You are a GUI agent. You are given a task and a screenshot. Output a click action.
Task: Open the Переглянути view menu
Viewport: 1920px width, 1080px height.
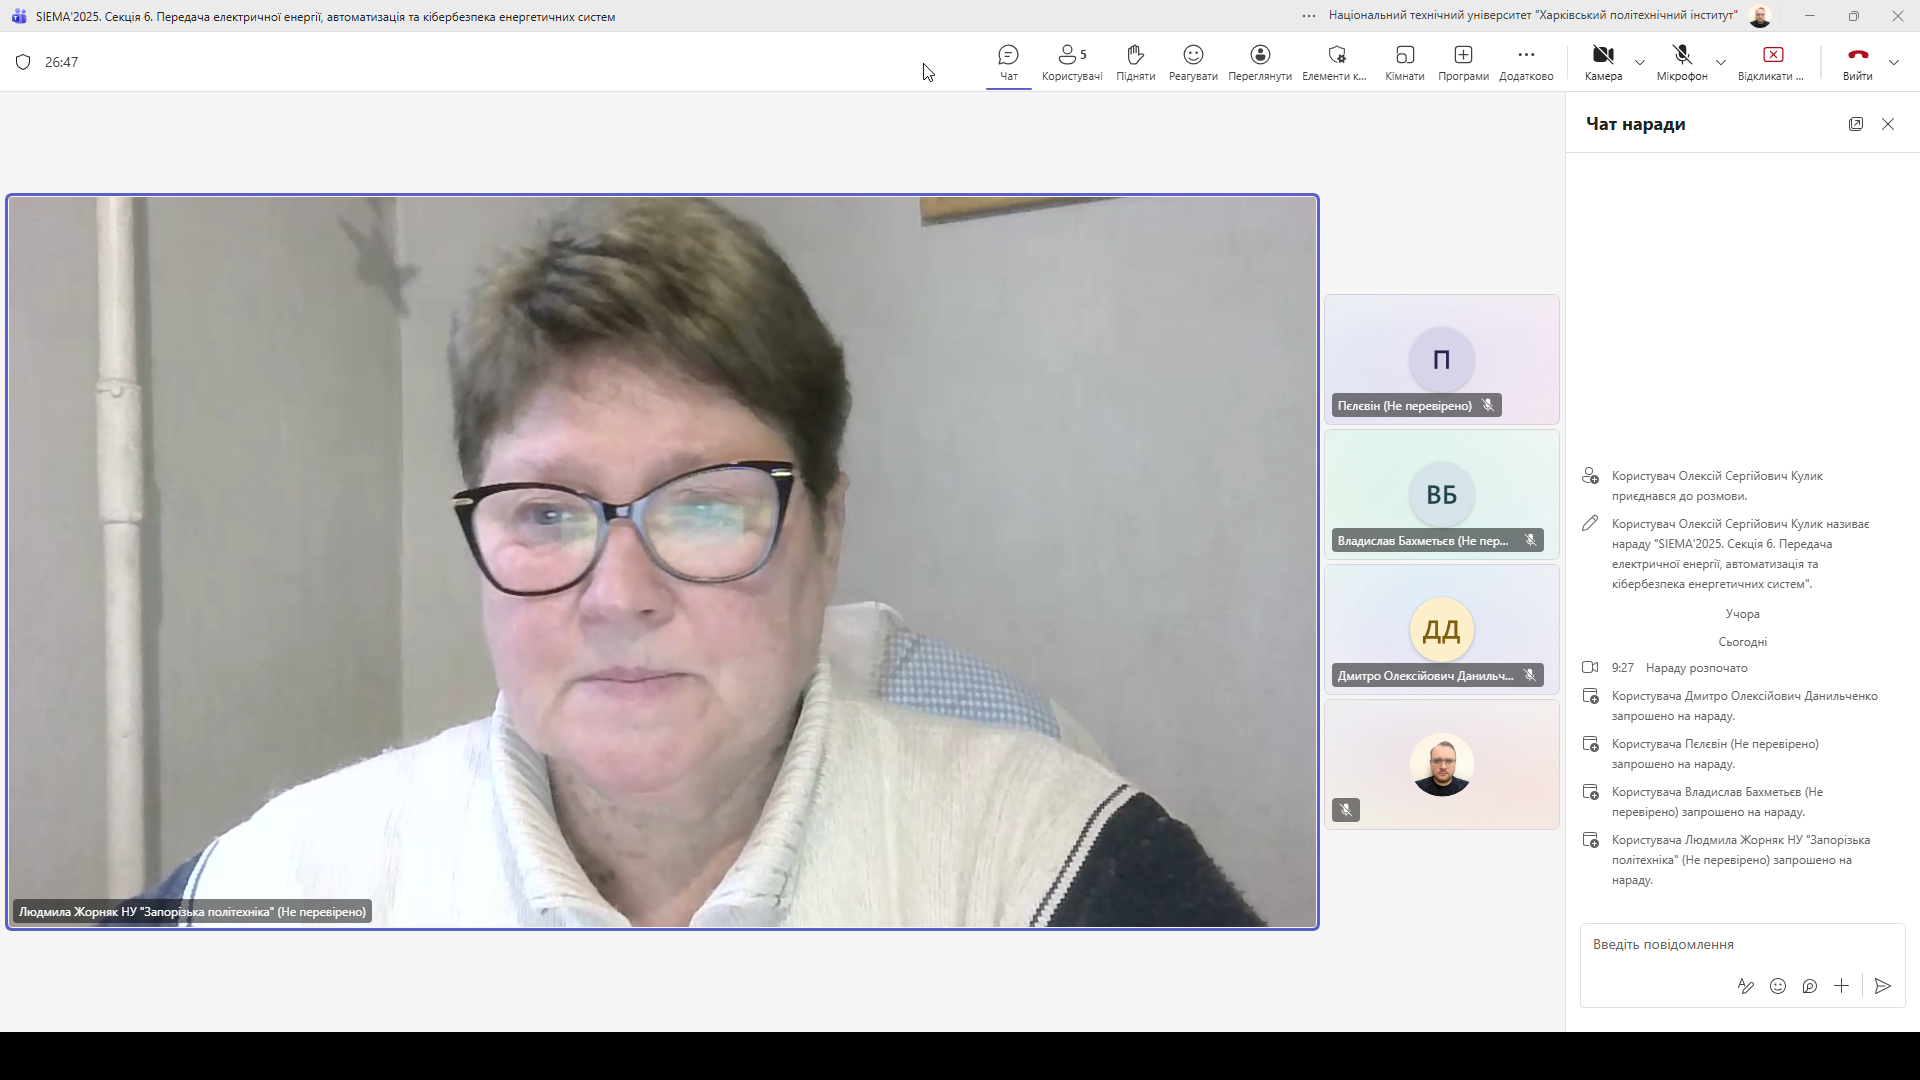pyautogui.click(x=1260, y=62)
